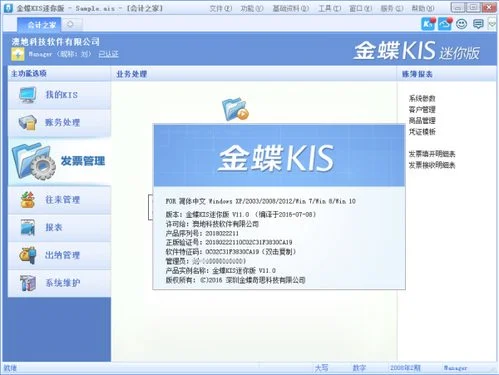Open 发票接收明细表 report
The height and width of the screenshot is (375, 499).
tap(432, 165)
